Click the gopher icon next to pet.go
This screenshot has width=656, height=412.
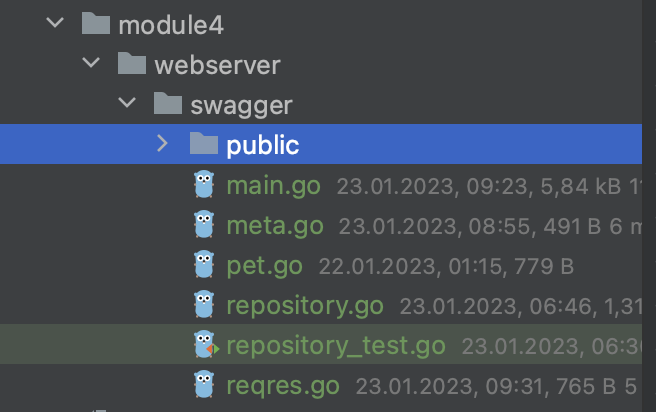coord(205,265)
